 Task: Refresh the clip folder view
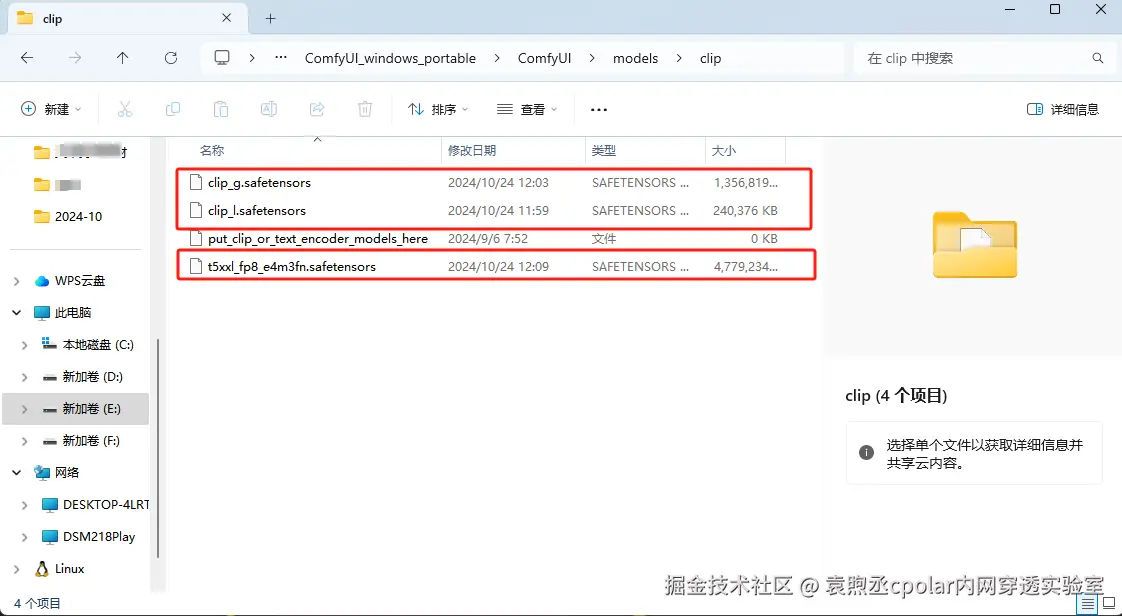click(170, 58)
